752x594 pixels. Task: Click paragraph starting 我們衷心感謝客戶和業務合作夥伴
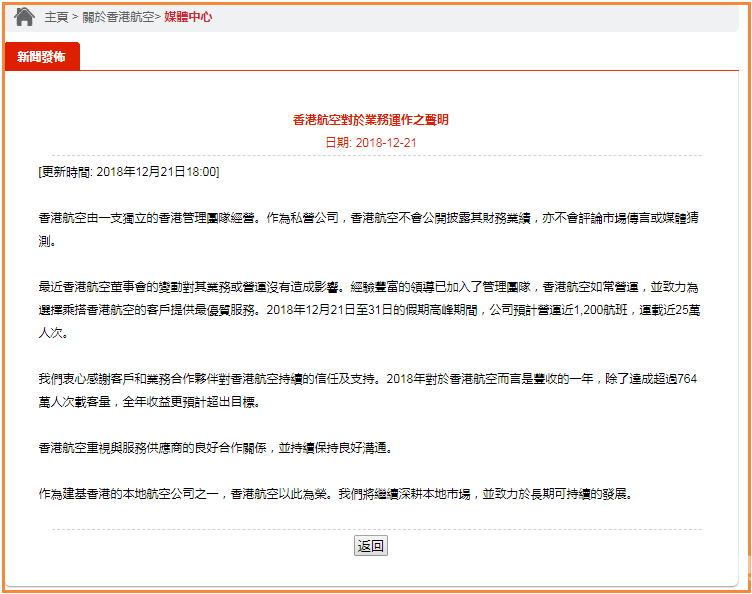pyautogui.click(x=367, y=390)
